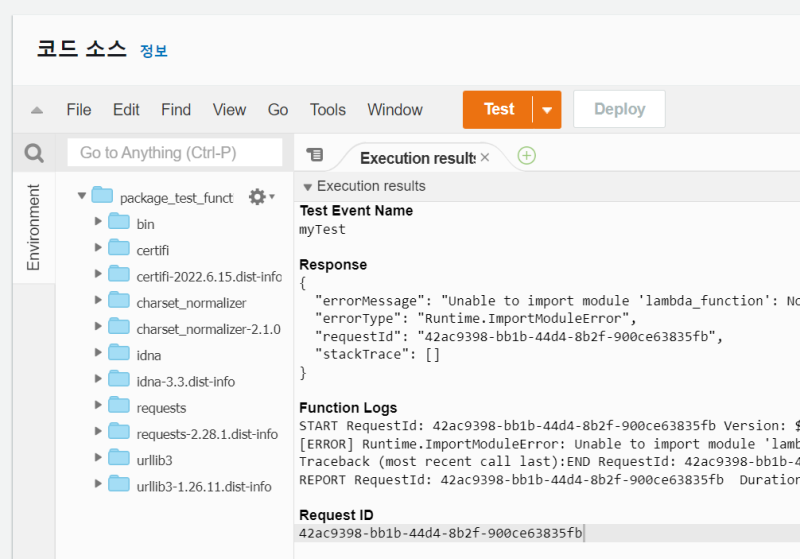
Task: Click the orange Test button
Action: coord(498,110)
